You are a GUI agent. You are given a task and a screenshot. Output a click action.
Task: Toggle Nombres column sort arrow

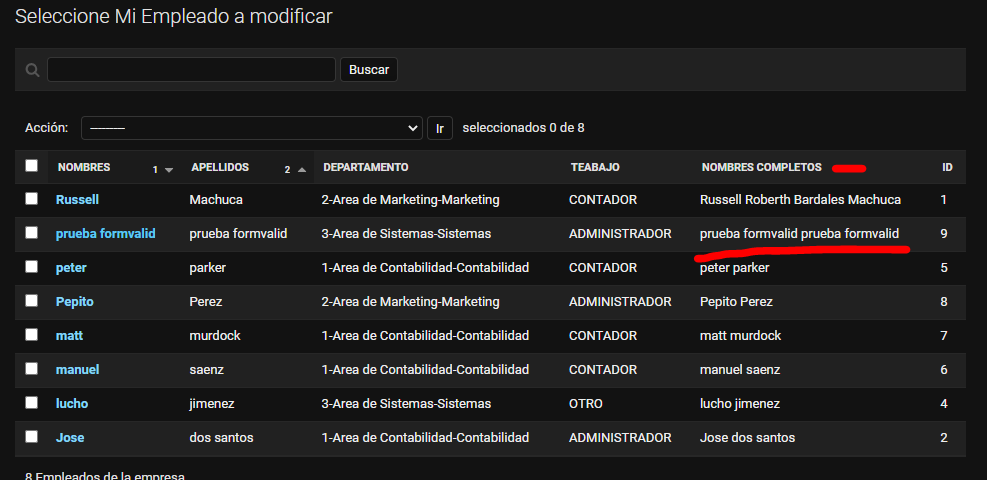coord(169,170)
